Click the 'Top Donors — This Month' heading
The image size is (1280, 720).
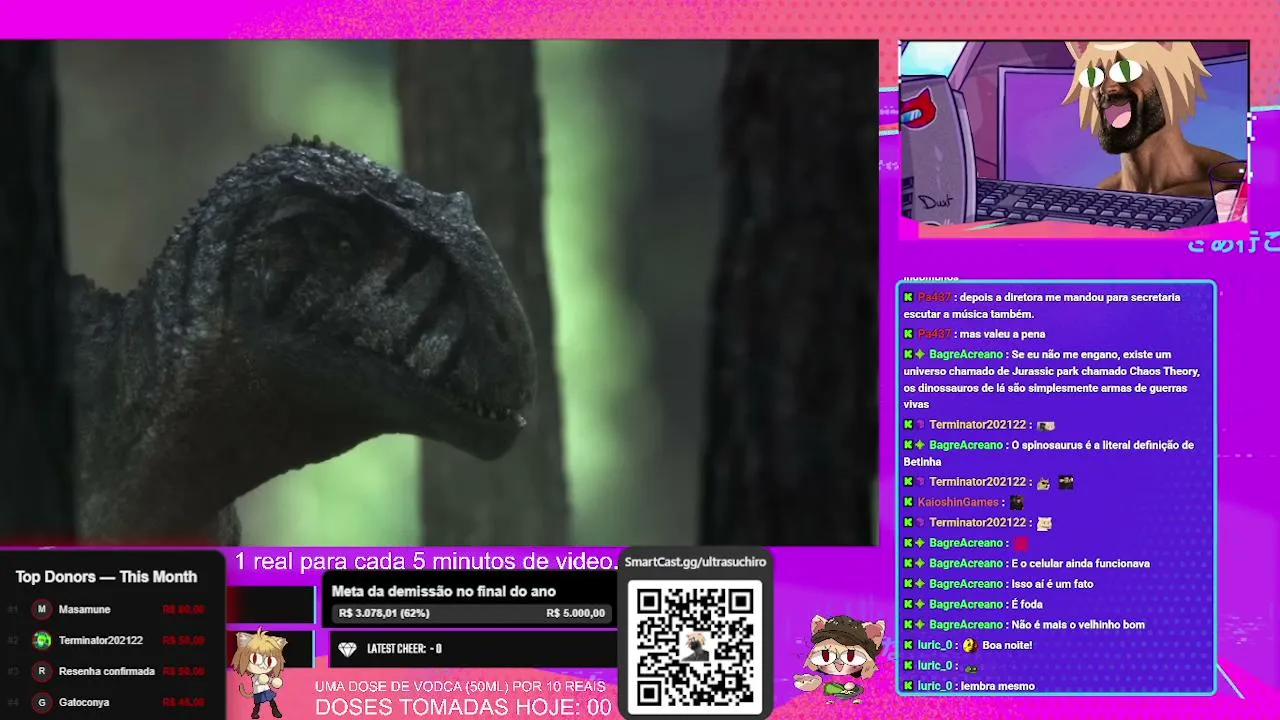coord(106,577)
